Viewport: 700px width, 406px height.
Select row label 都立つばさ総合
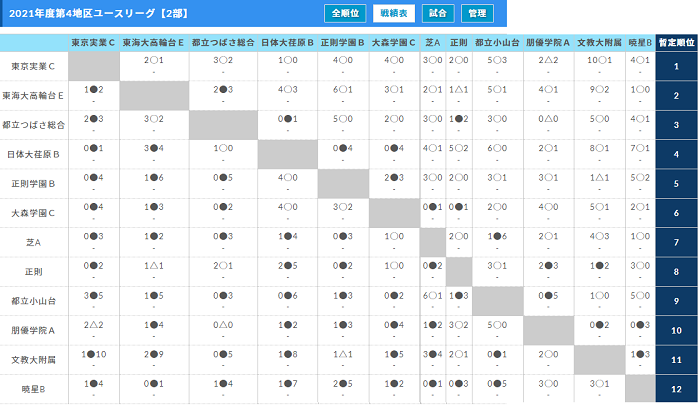pos(33,125)
